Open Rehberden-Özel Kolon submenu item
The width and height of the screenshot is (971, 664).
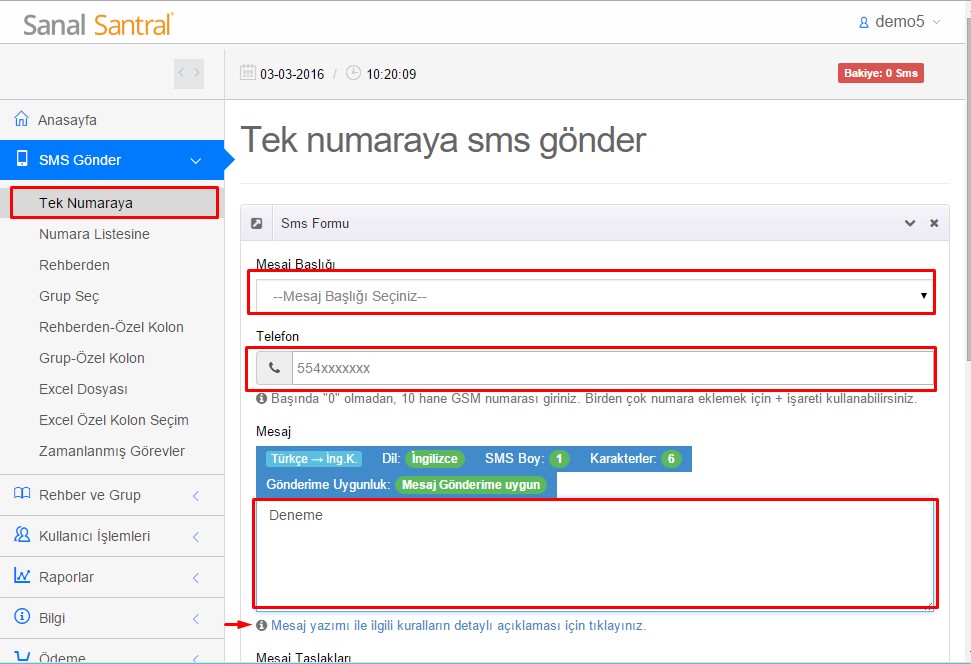click(111, 327)
